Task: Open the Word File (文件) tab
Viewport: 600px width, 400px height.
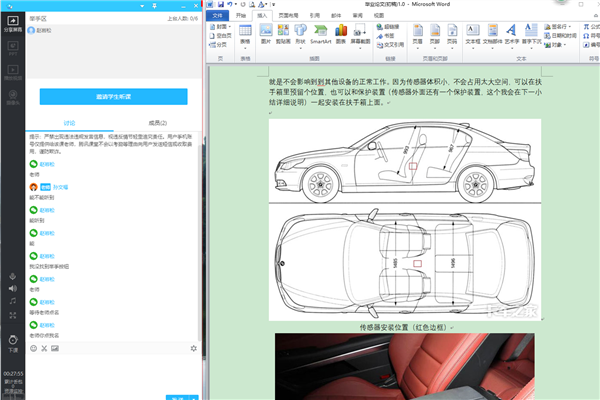Action: coord(217,15)
